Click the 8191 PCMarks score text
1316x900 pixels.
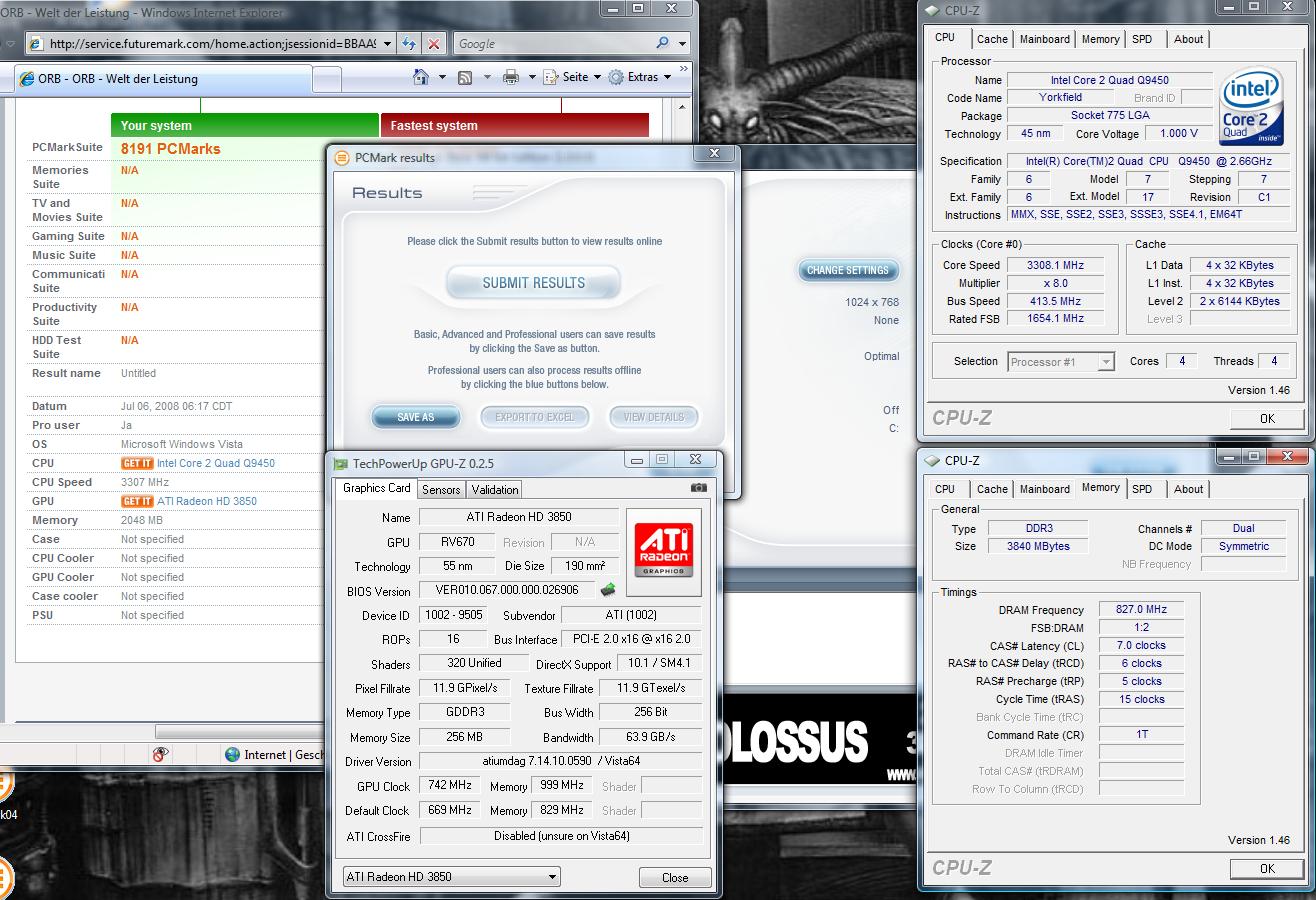(171, 149)
